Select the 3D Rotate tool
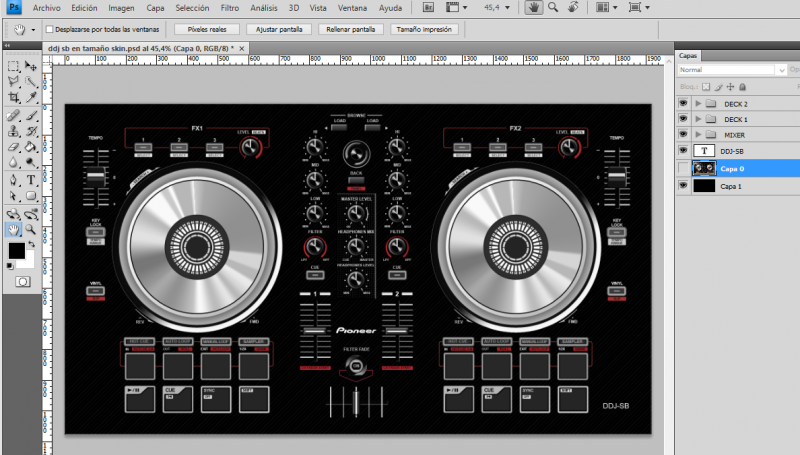800x455 pixels. (14, 214)
